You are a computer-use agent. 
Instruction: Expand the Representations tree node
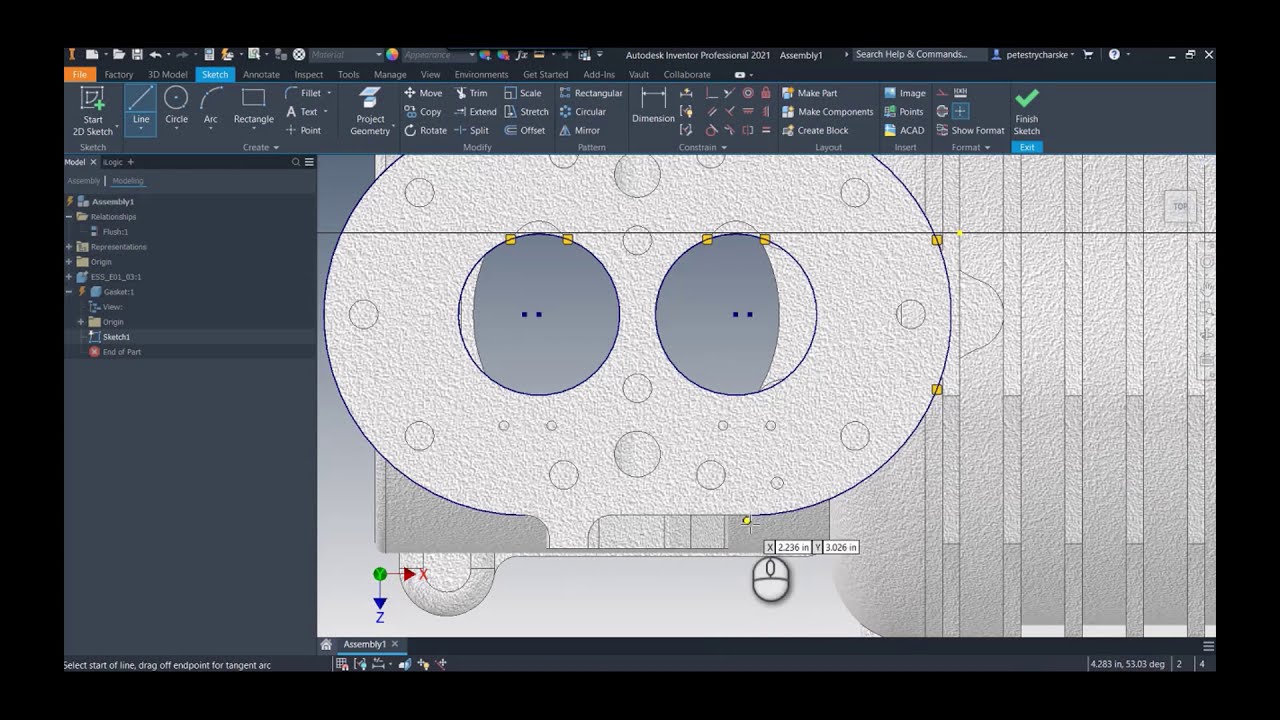click(x=69, y=247)
